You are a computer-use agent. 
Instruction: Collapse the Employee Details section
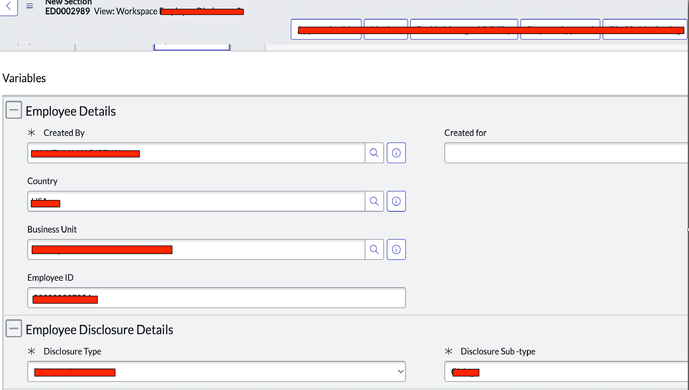[14, 110]
